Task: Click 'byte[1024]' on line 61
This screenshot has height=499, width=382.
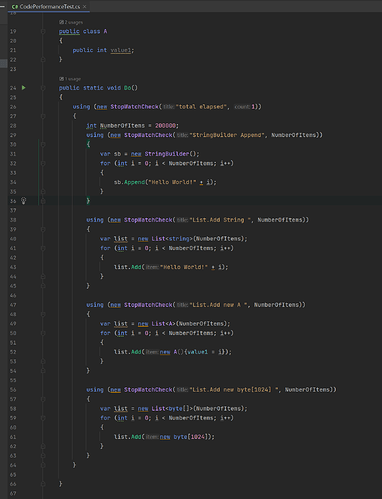Action: 190,437
